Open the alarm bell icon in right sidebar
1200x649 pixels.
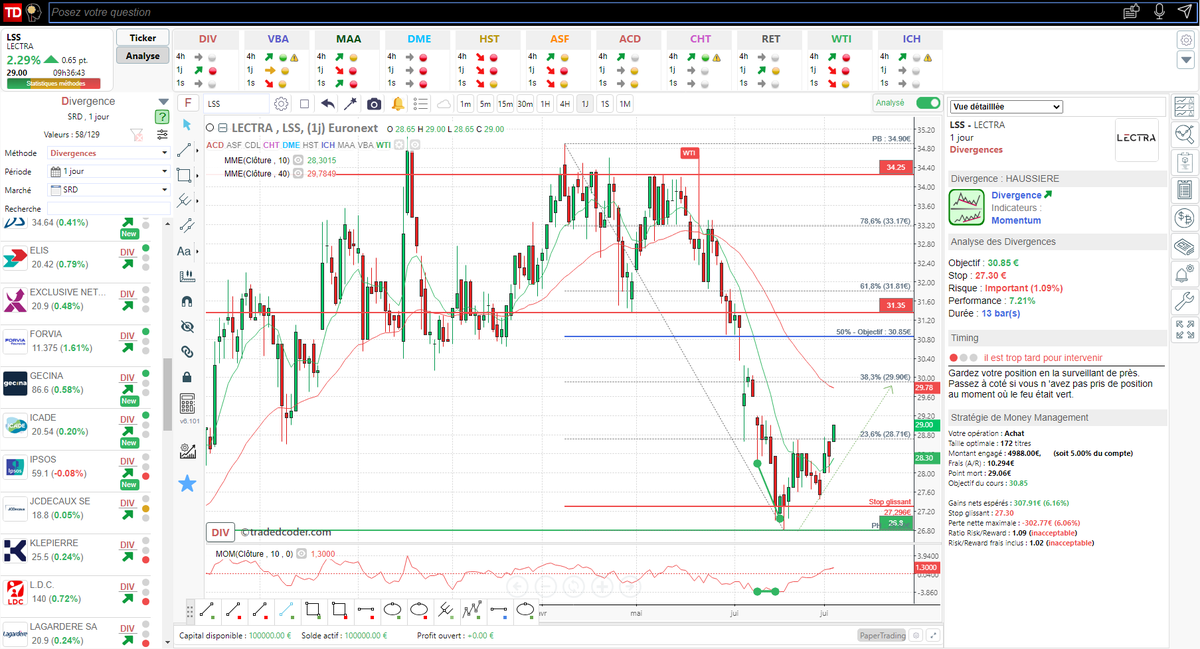[1185, 273]
